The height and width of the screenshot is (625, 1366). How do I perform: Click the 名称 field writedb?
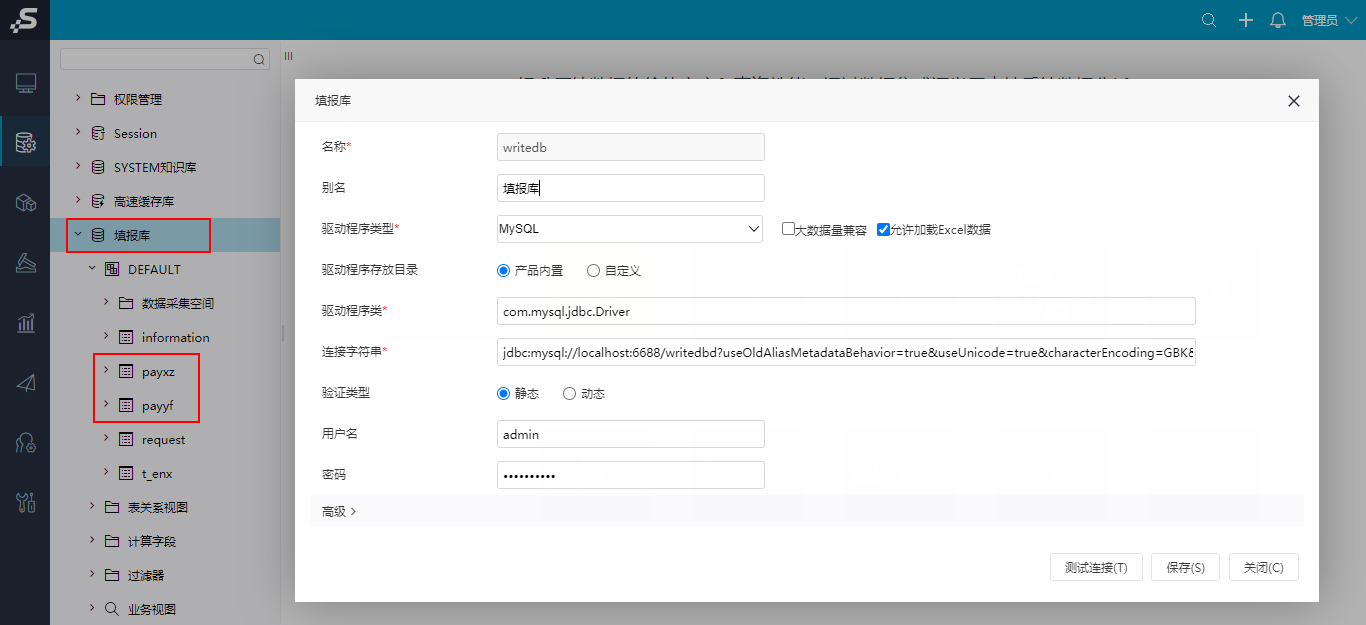click(x=631, y=147)
